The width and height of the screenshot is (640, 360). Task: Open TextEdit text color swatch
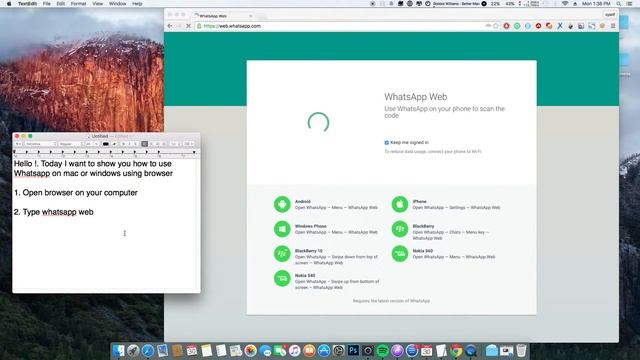coord(105,144)
